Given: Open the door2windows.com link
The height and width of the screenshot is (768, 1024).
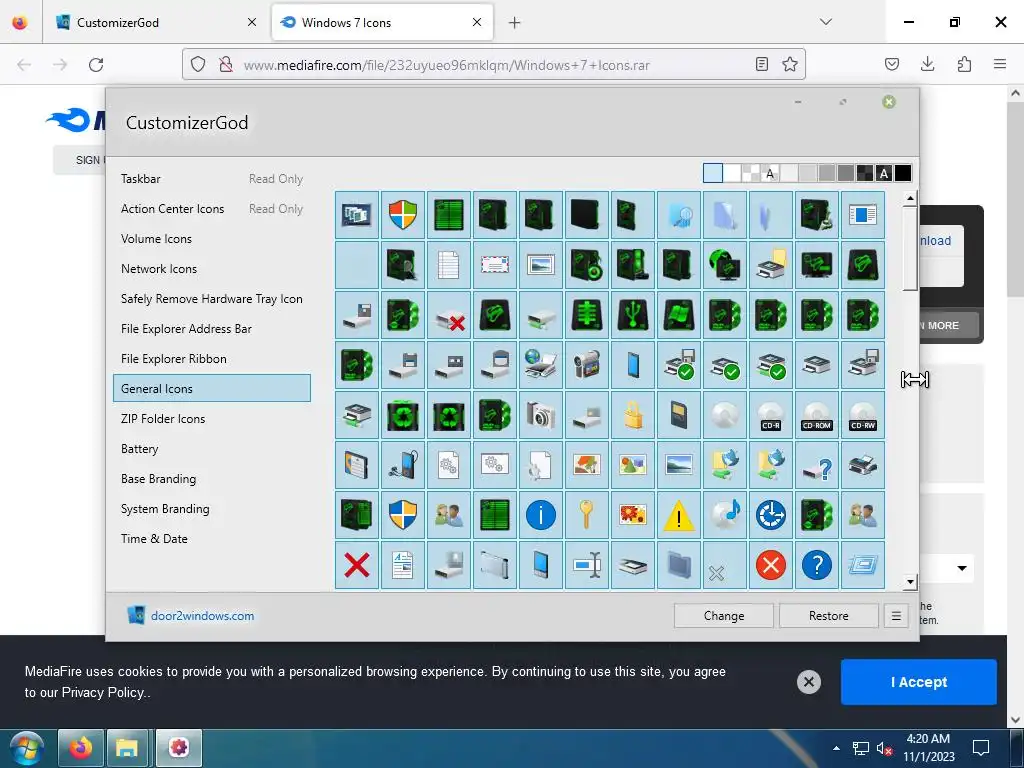Looking at the screenshot, I should (202, 616).
